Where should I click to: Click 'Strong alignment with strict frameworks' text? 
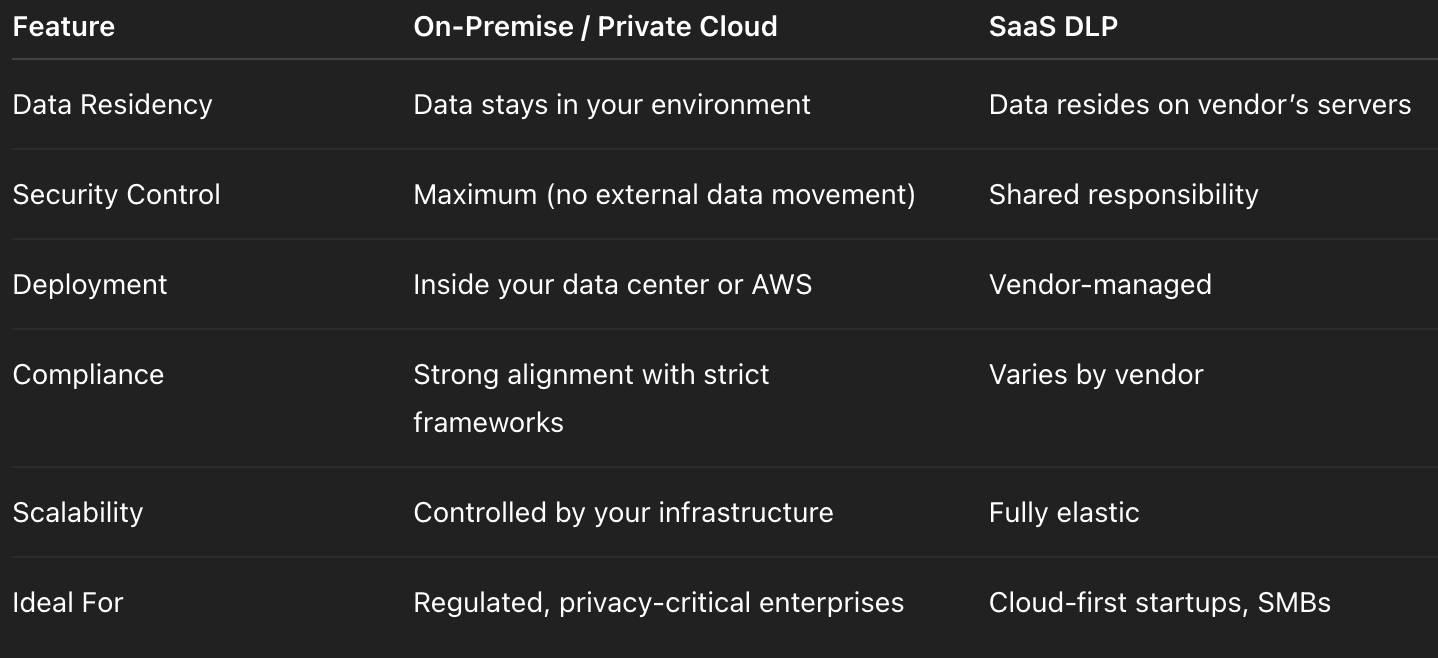click(x=591, y=398)
